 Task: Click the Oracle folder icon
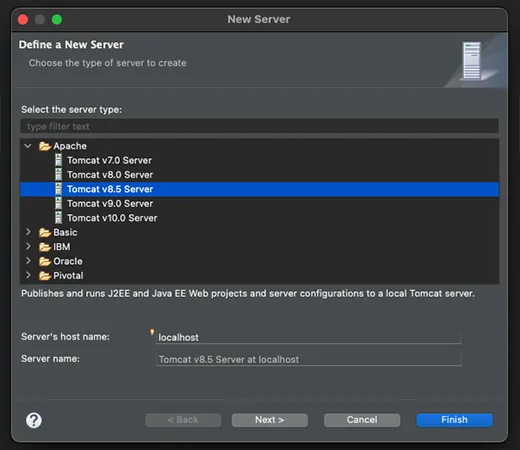(45, 261)
